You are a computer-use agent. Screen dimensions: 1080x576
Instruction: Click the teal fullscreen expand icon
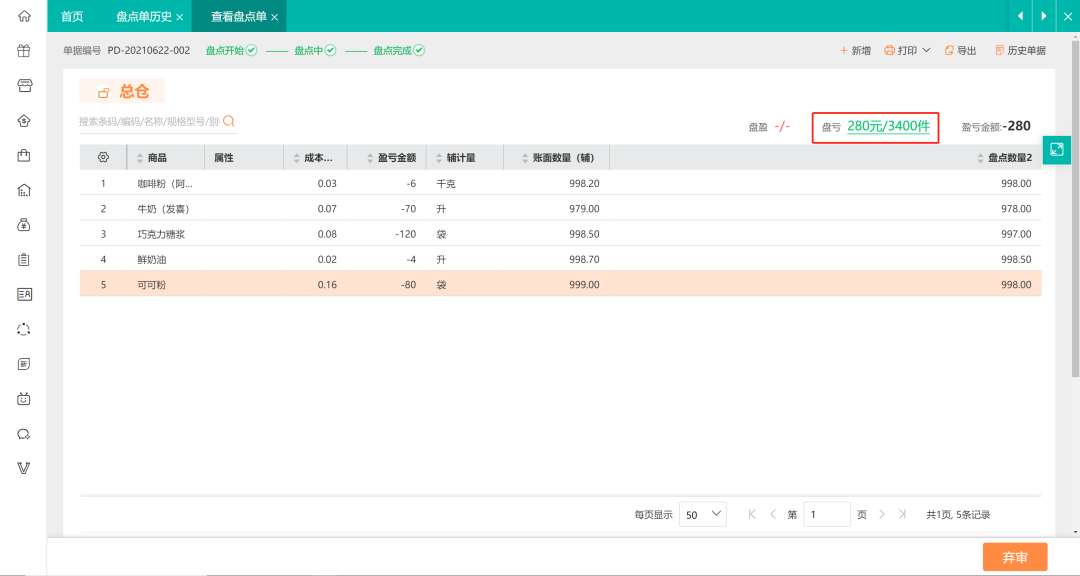click(x=1056, y=149)
